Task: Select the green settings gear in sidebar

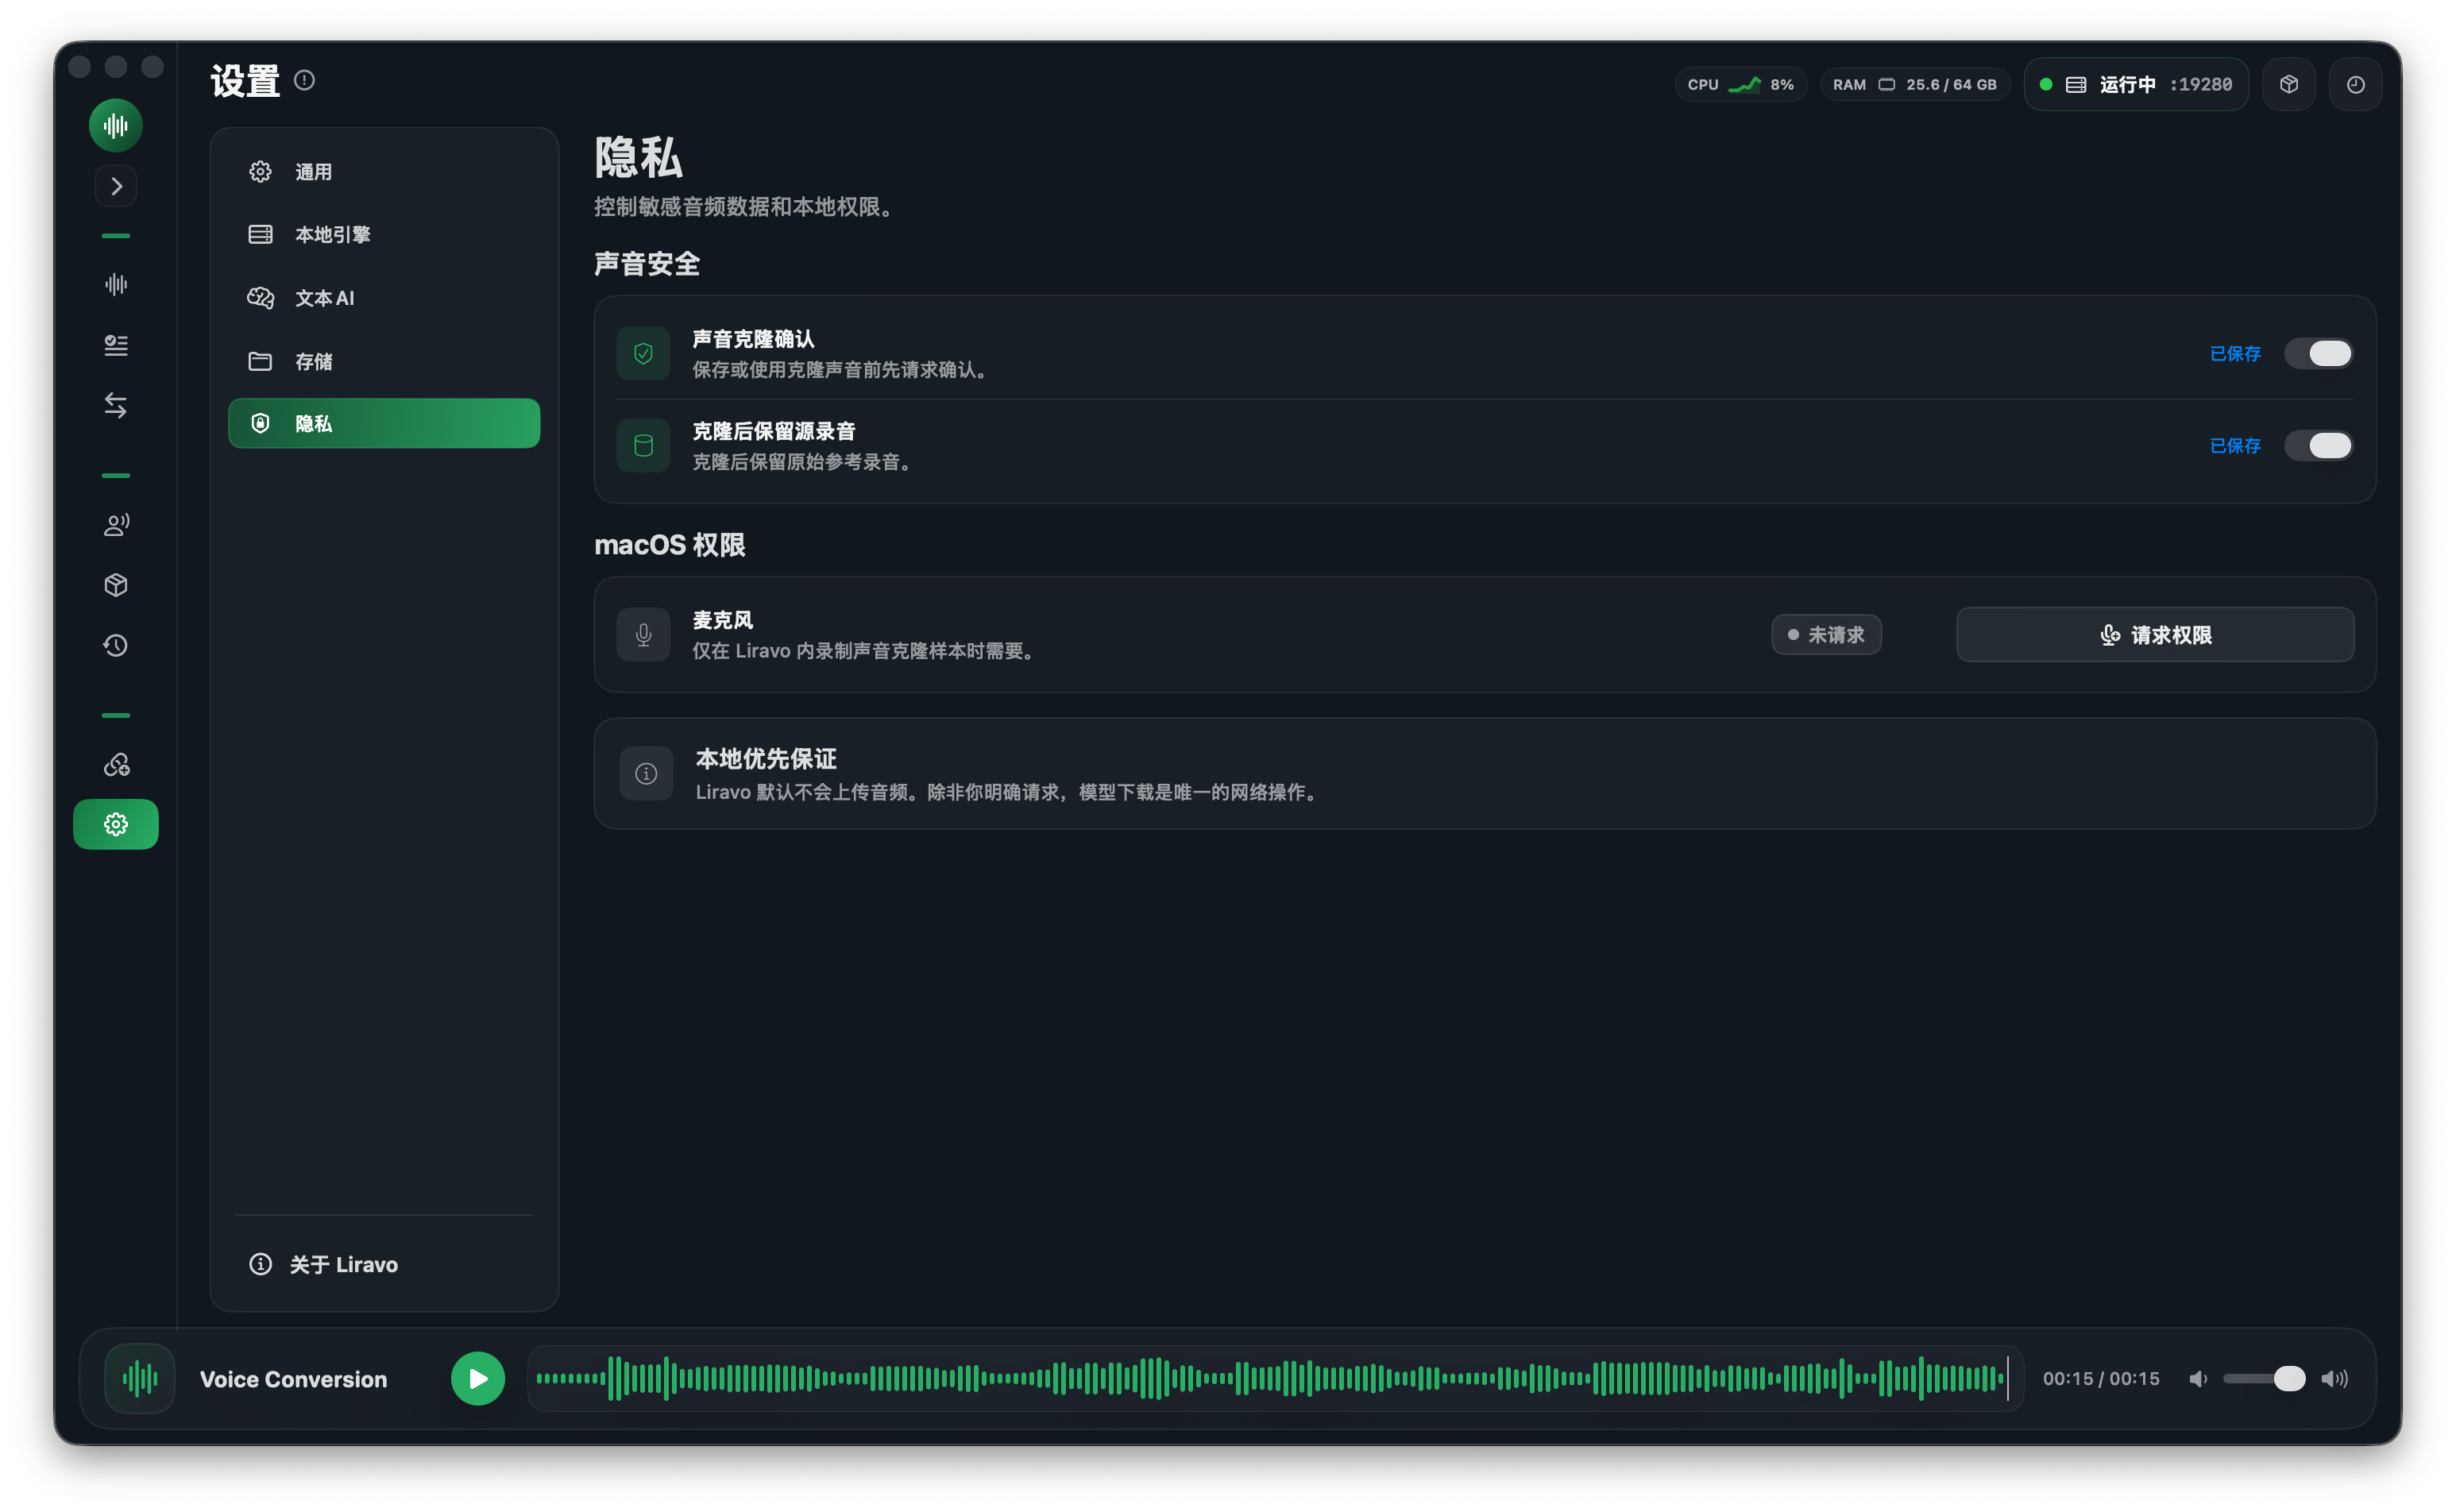Action: pos(116,824)
